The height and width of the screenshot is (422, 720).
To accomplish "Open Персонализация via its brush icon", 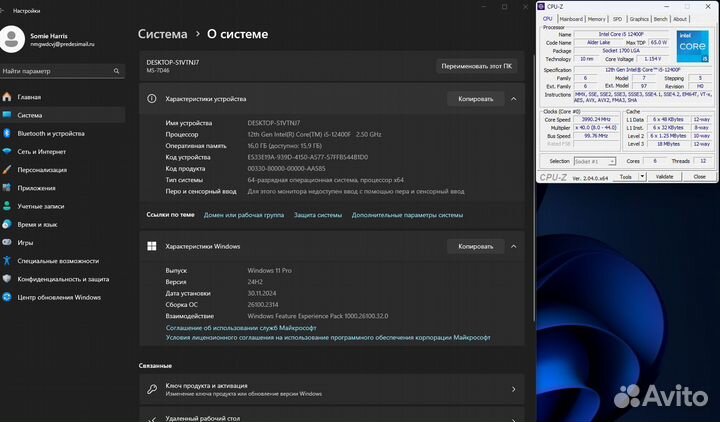I will tap(8, 169).
